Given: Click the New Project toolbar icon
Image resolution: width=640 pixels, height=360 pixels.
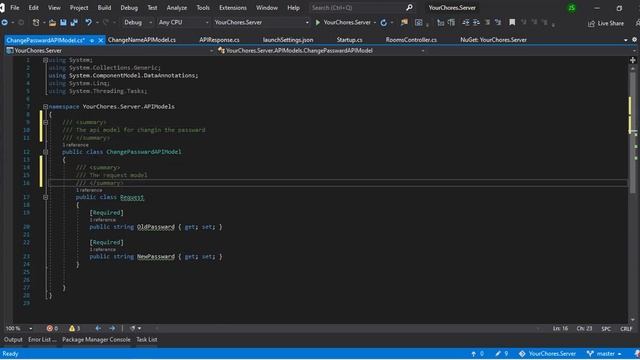Looking at the screenshot, I should pos(36,22).
